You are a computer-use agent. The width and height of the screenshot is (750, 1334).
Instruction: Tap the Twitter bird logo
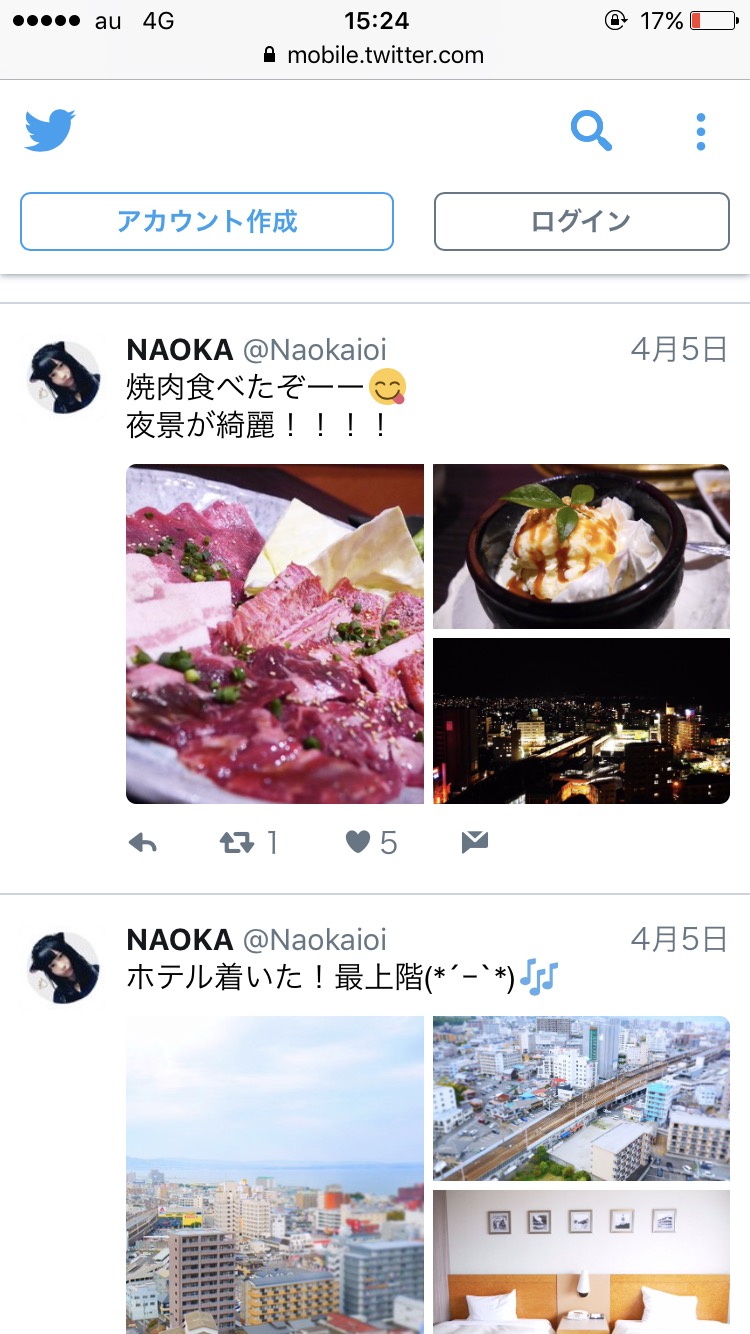point(50,131)
